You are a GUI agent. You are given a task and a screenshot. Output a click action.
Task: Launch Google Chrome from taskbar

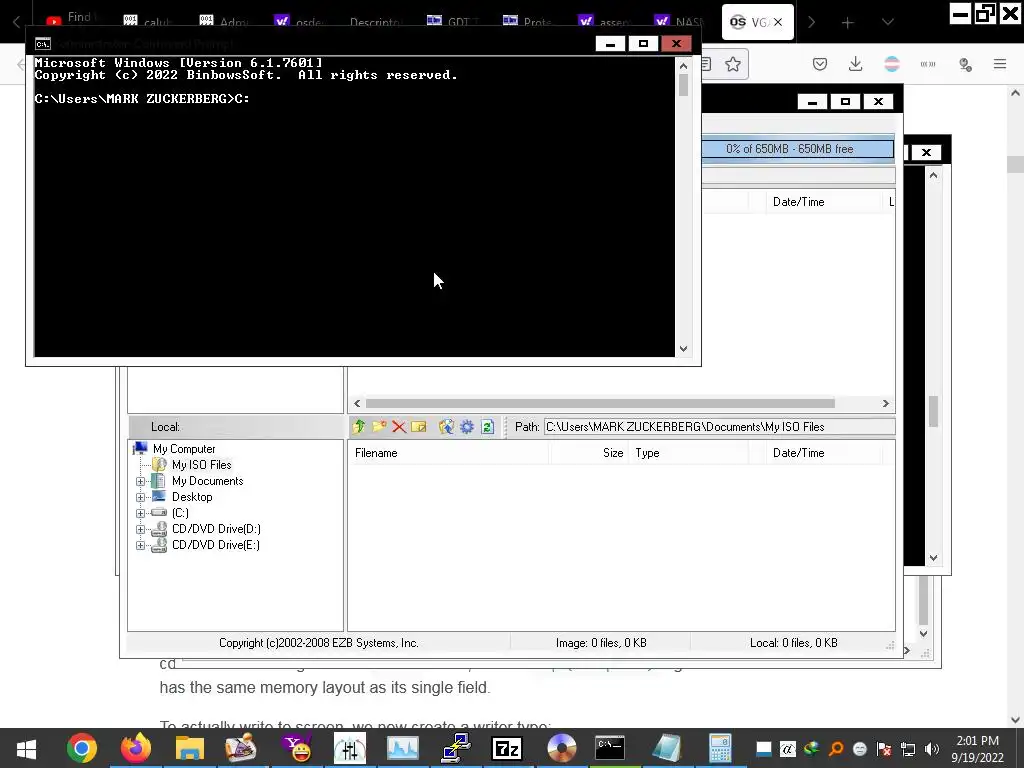[82, 748]
